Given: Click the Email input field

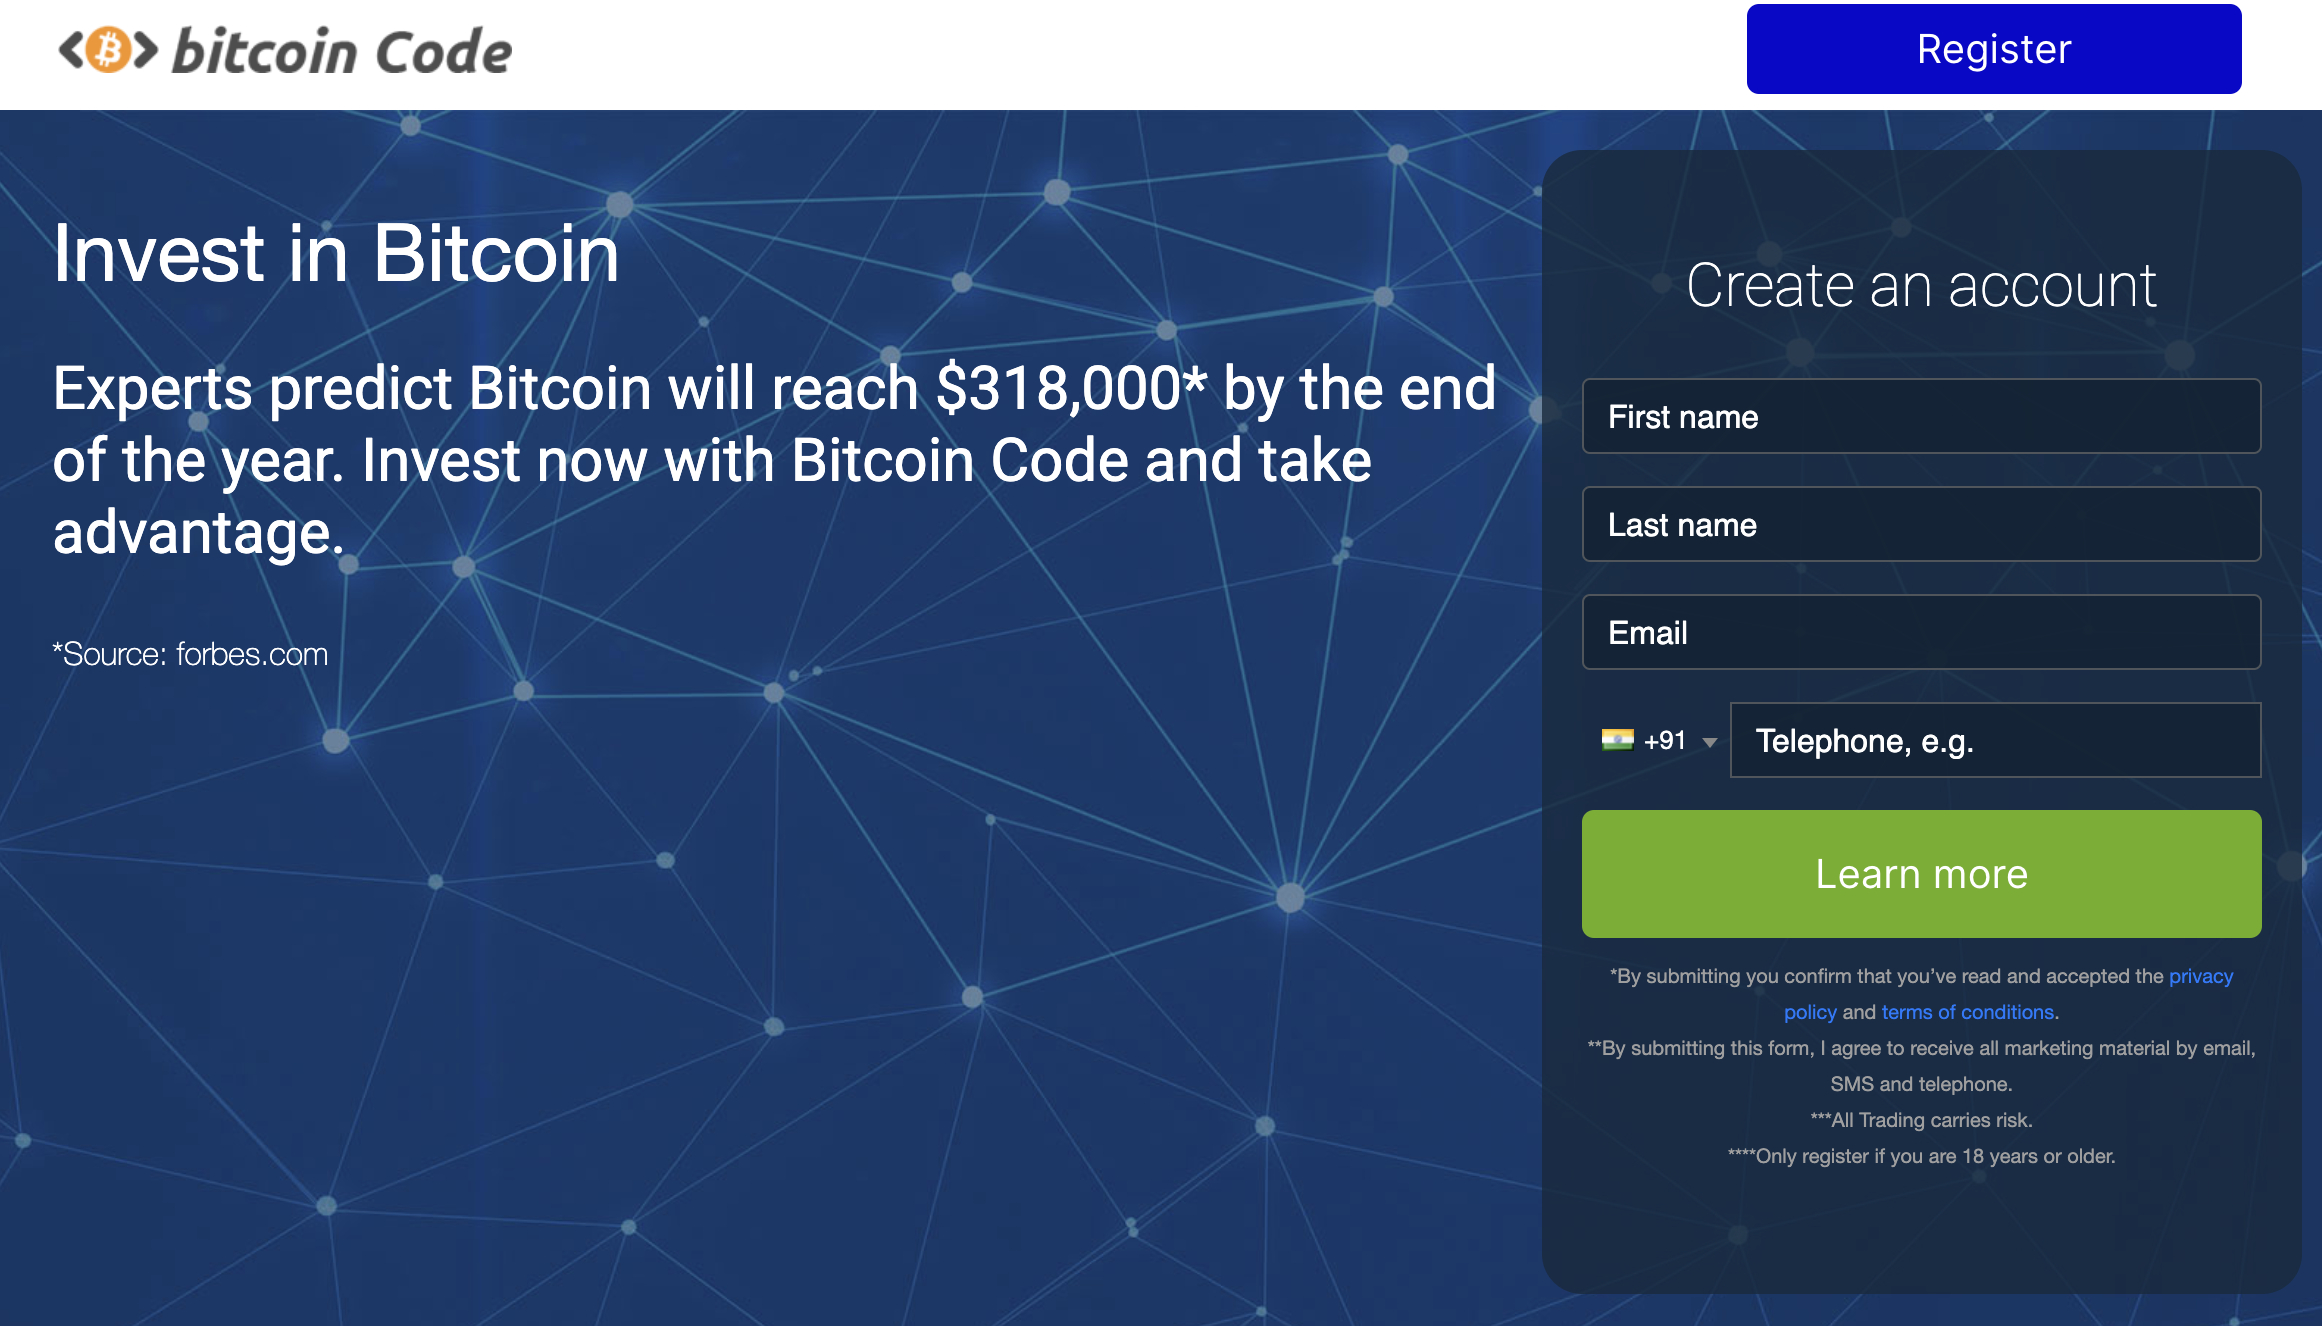Looking at the screenshot, I should click(x=1920, y=630).
